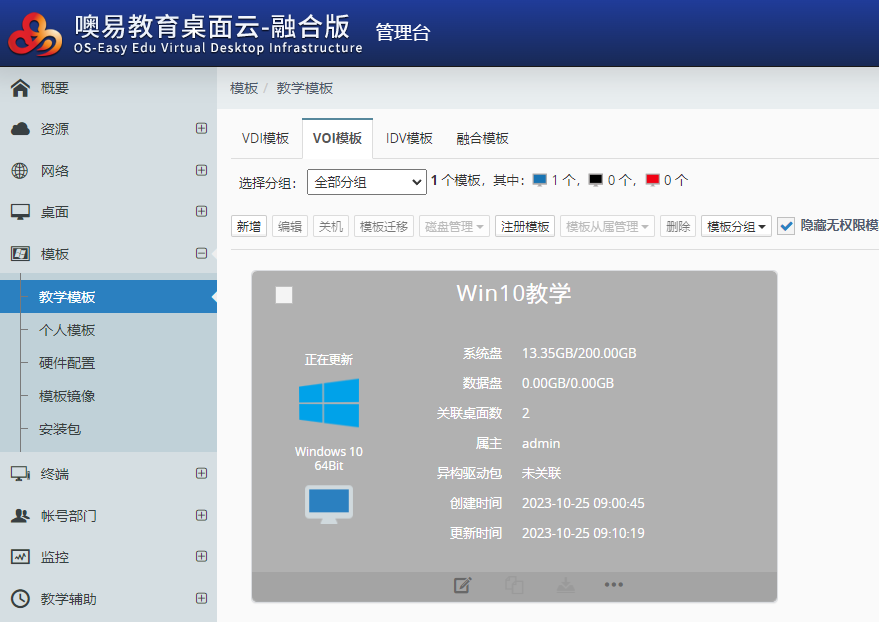This screenshot has height=622, width=879.
Task: Switch to the VDI模板 tab
Action: pos(265,139)
